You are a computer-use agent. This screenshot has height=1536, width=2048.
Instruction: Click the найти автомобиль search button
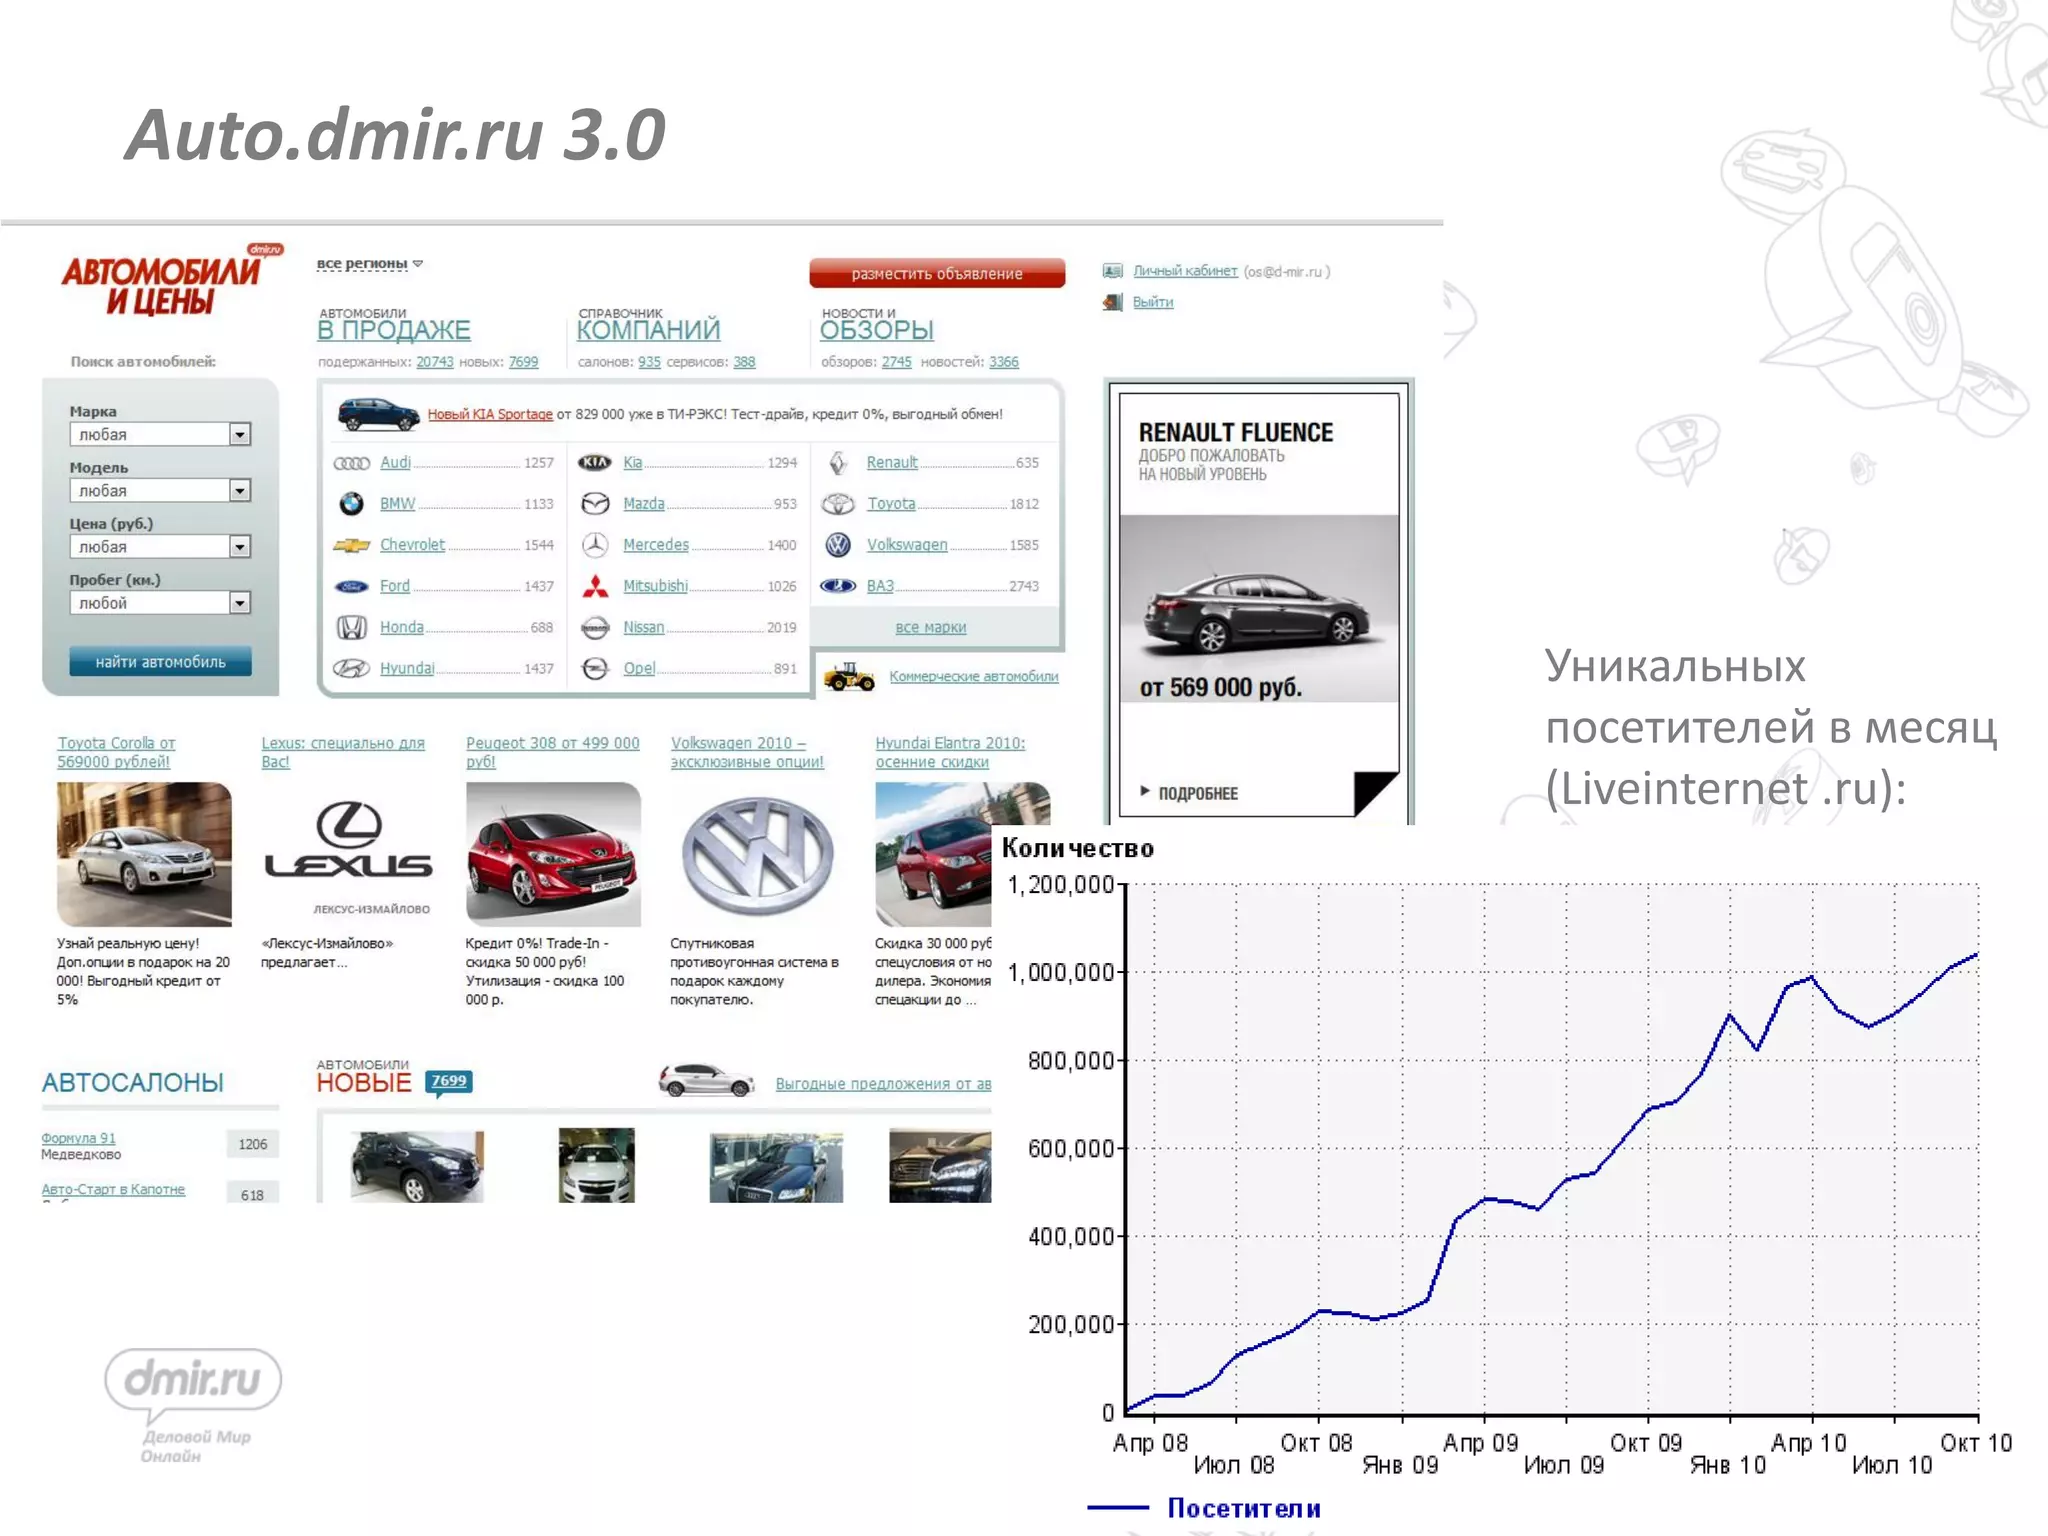160,662
